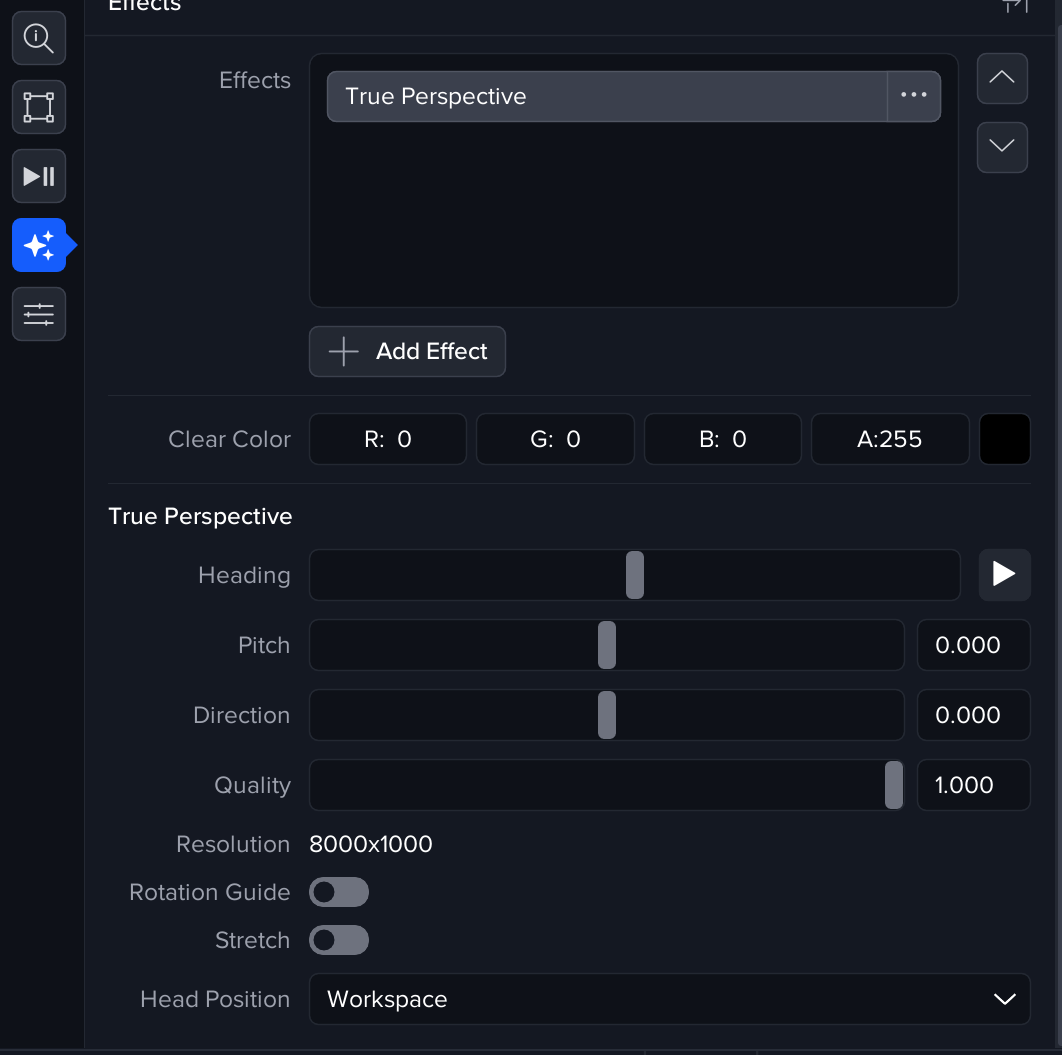The width and height of the screenshot is (1062, 1055).
Task: Click the Pitch value field
Action: 973,645
